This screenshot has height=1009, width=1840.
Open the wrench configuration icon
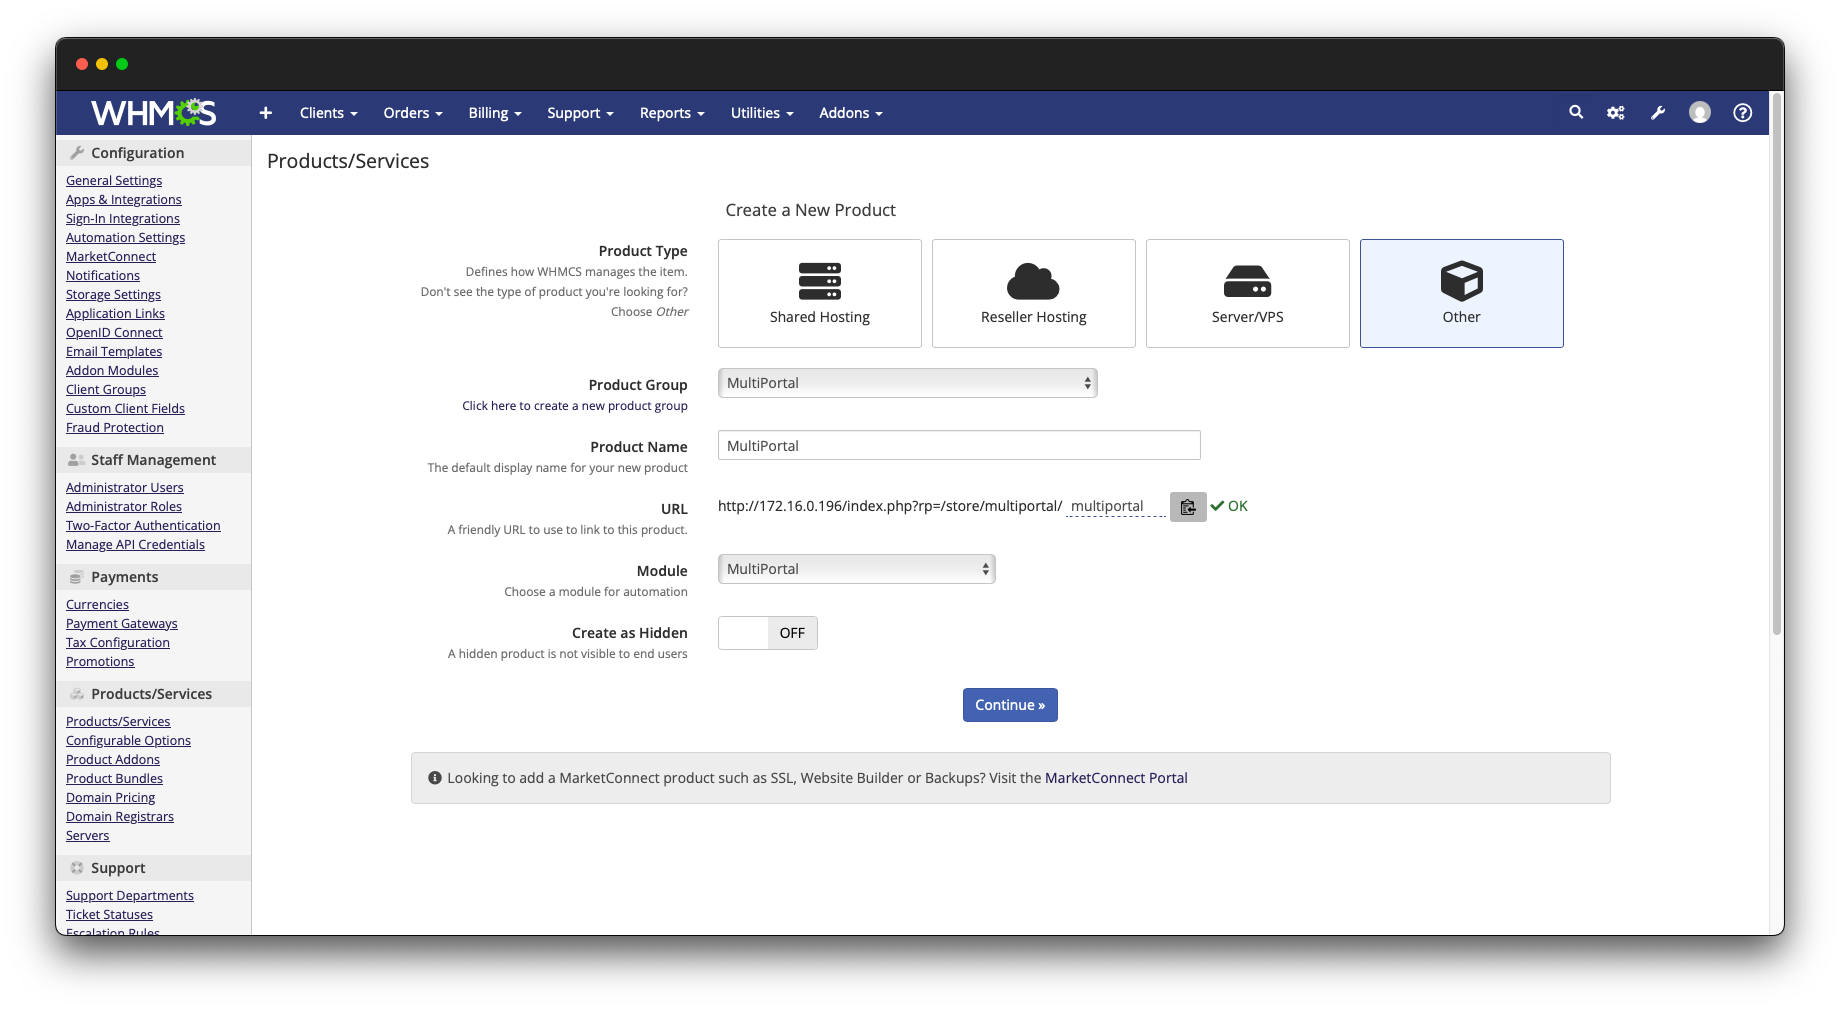pyautogui.click(x=1658, y=113)
